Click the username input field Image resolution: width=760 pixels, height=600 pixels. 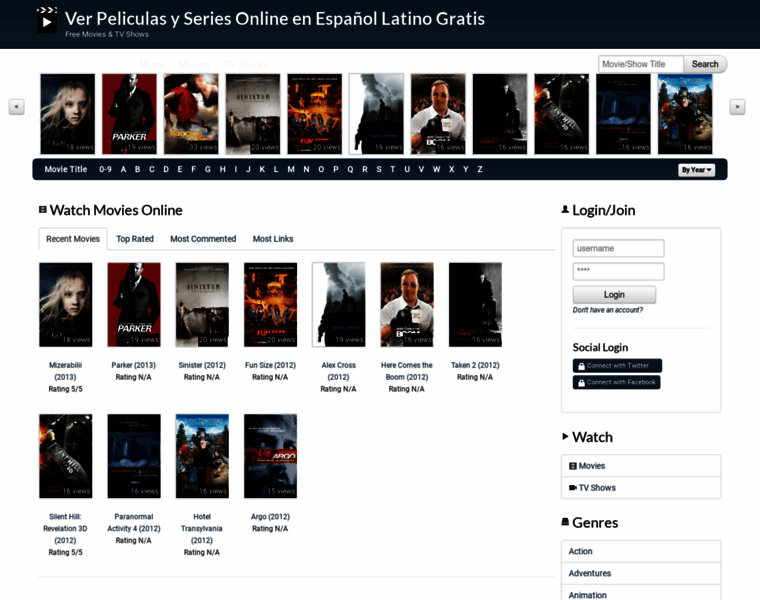[618, 248]
